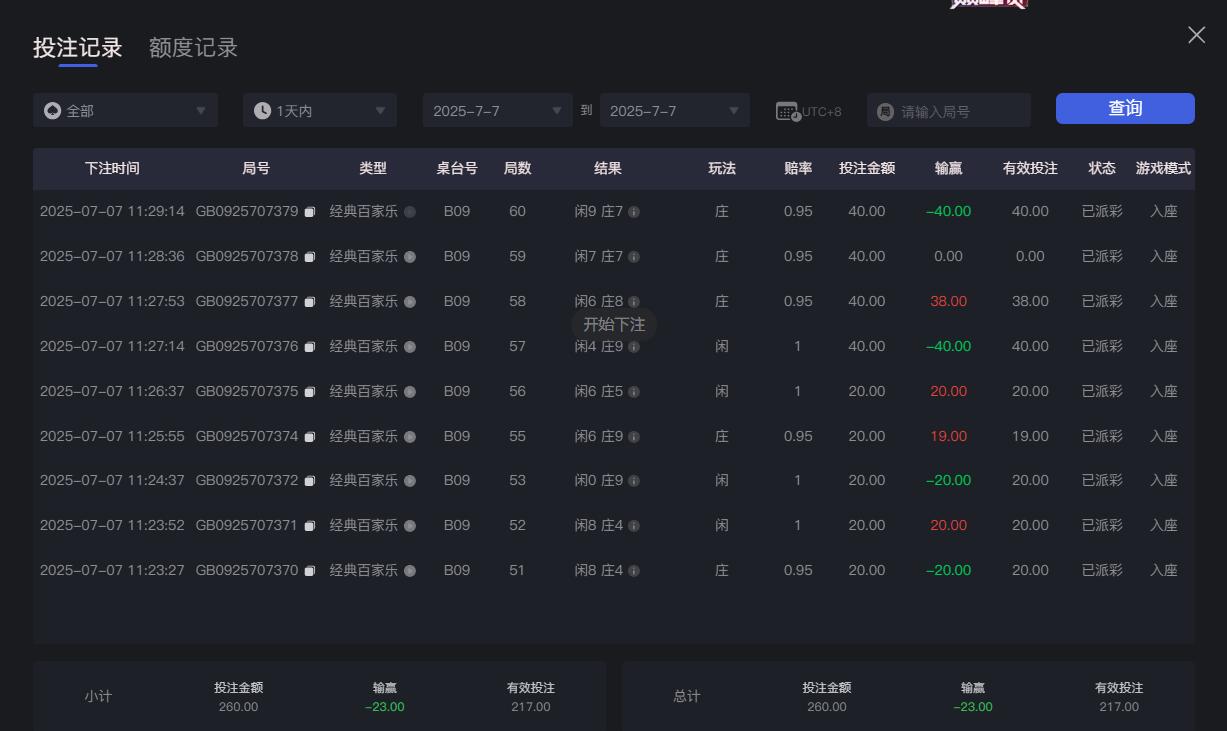Switch to the 额度记录 tab

tap(192, 47)
